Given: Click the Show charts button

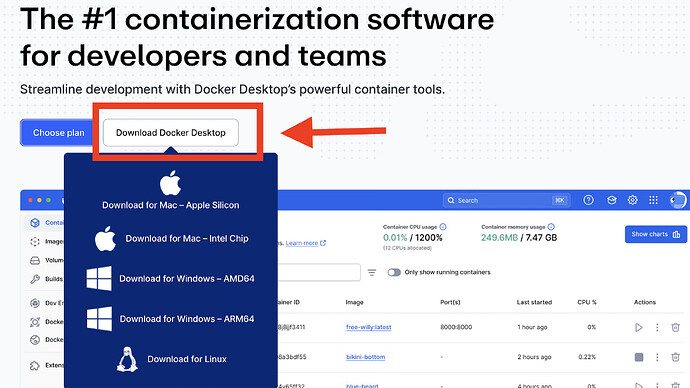Looking at the screenshot, I should (x=656, y=234).
